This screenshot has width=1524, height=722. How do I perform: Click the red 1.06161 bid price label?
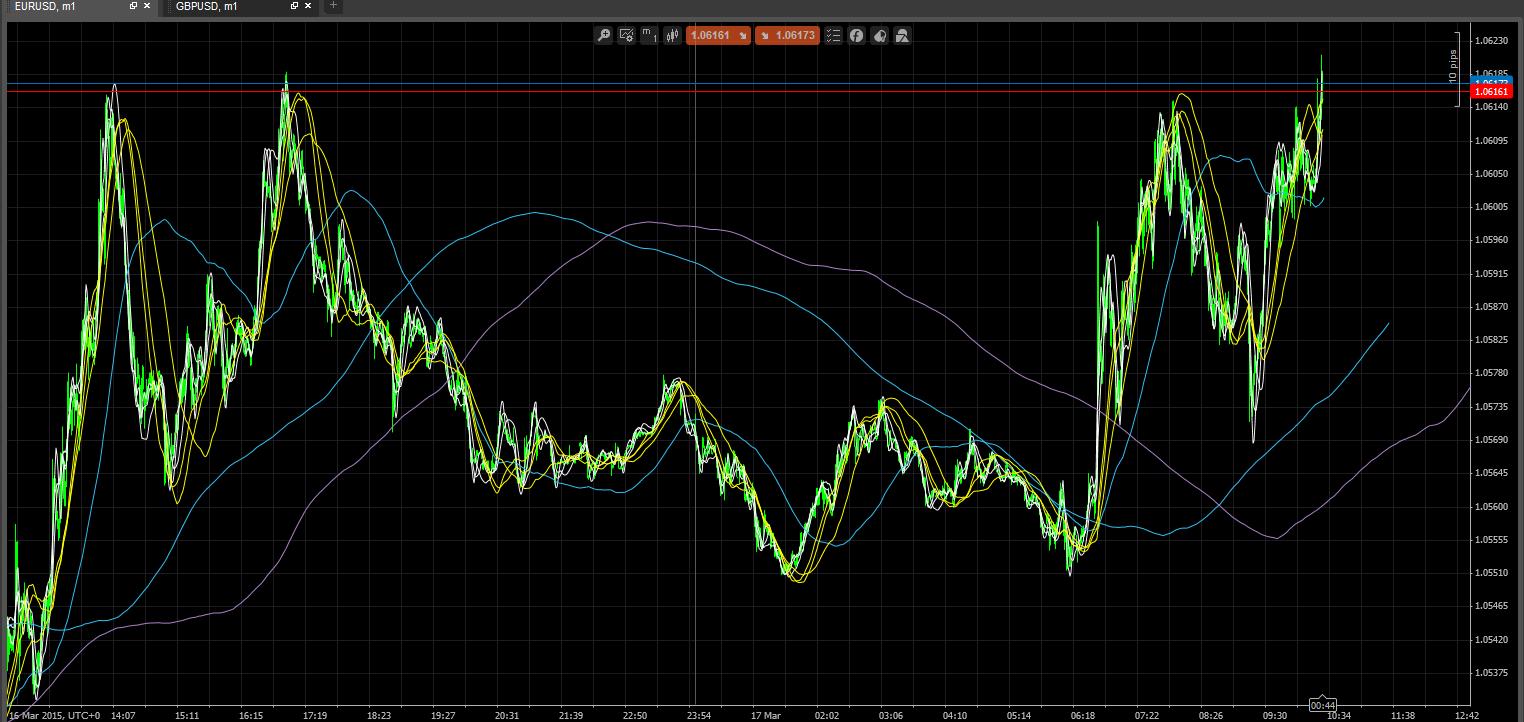coord(1489,91)
